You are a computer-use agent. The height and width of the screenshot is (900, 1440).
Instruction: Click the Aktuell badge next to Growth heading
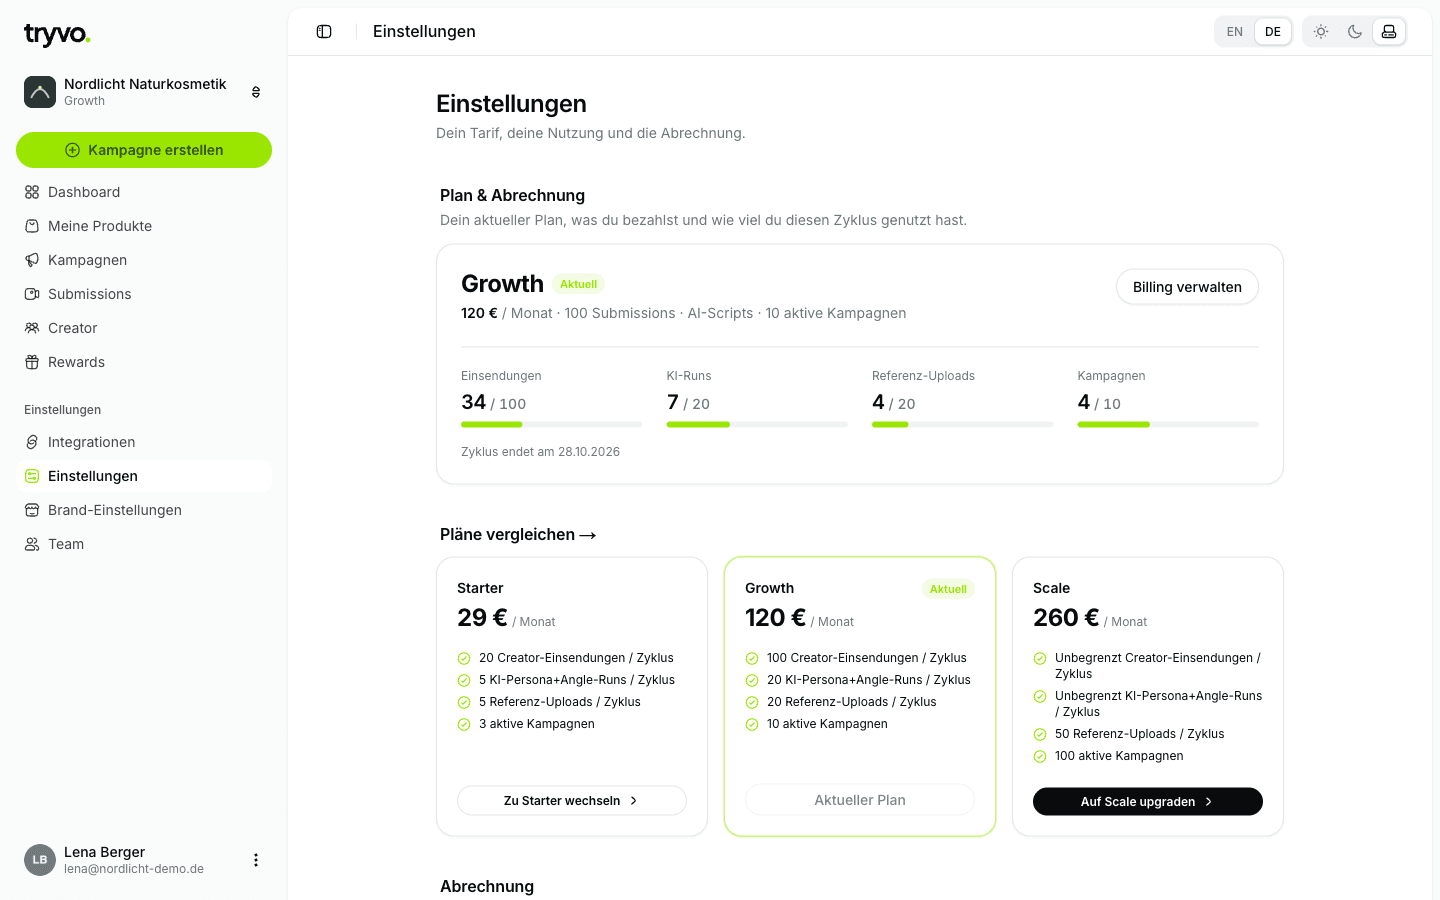(x=578, y=284)
